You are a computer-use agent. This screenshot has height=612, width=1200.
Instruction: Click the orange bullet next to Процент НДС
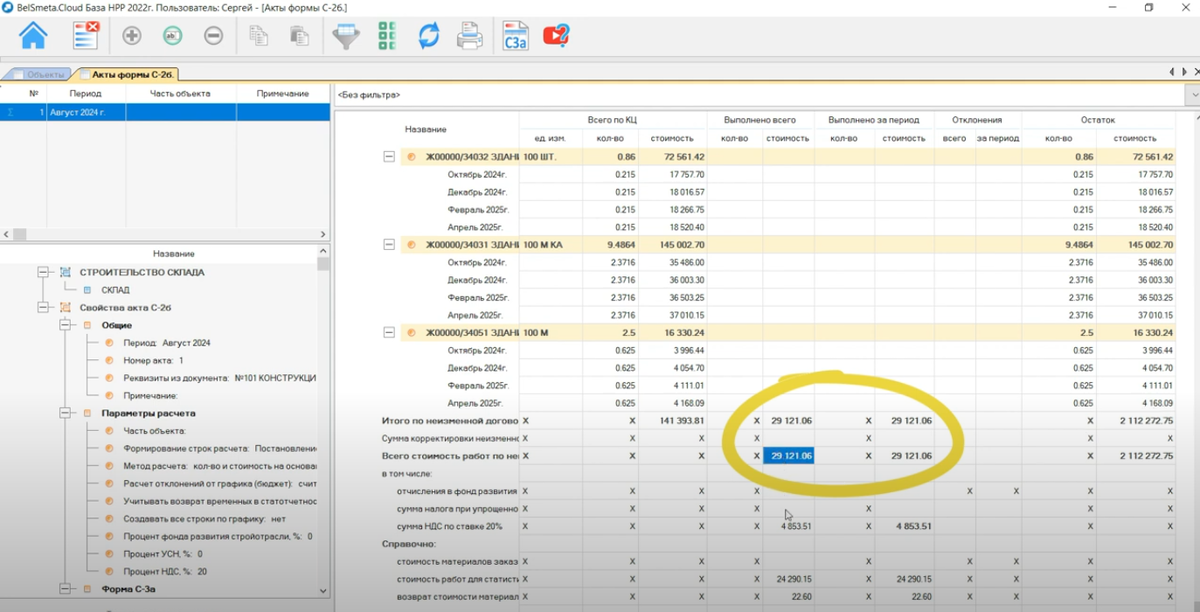pos(110,571)
